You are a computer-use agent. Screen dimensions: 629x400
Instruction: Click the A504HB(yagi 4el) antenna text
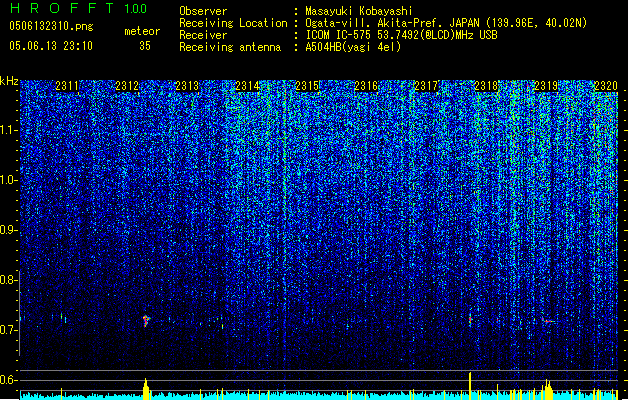[353, 47]
